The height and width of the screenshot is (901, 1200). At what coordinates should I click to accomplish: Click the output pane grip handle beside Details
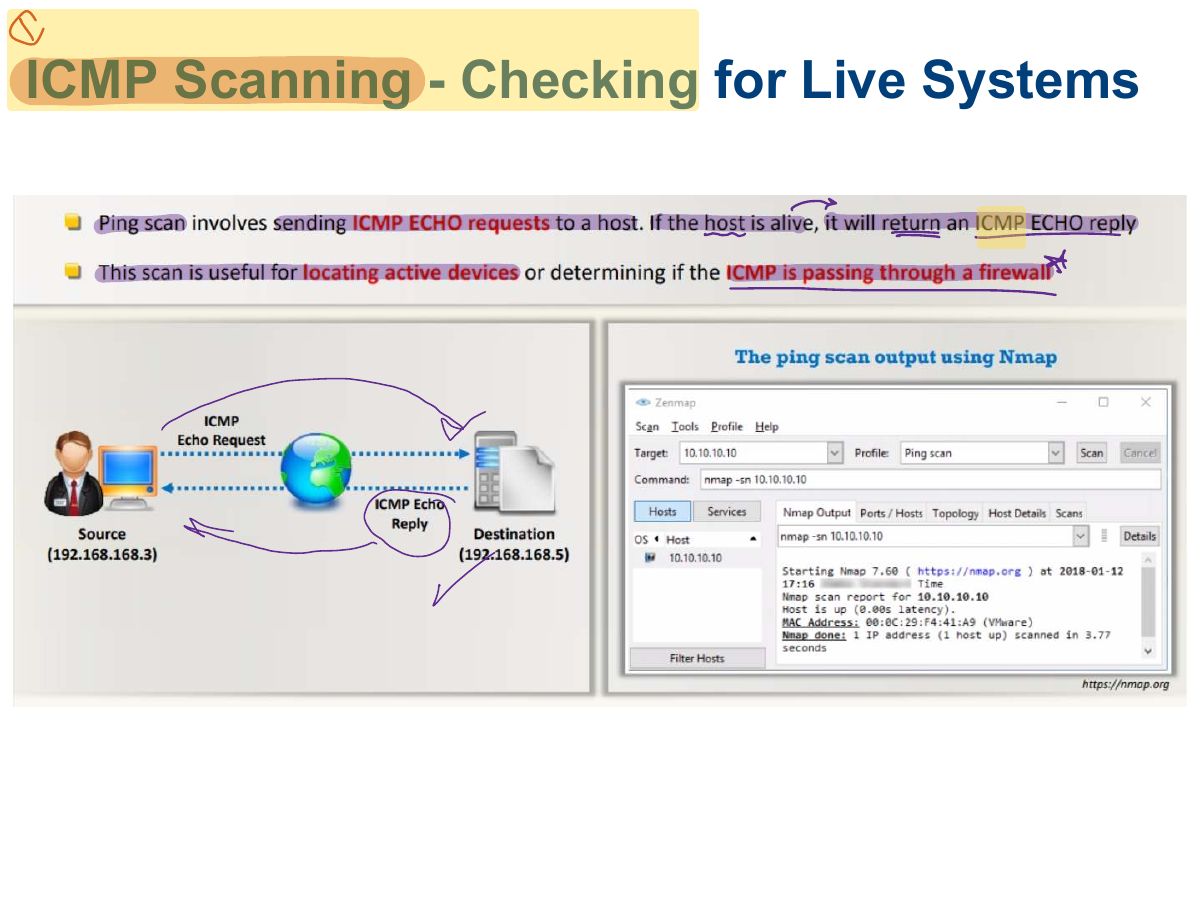[x=1104, y=536]
